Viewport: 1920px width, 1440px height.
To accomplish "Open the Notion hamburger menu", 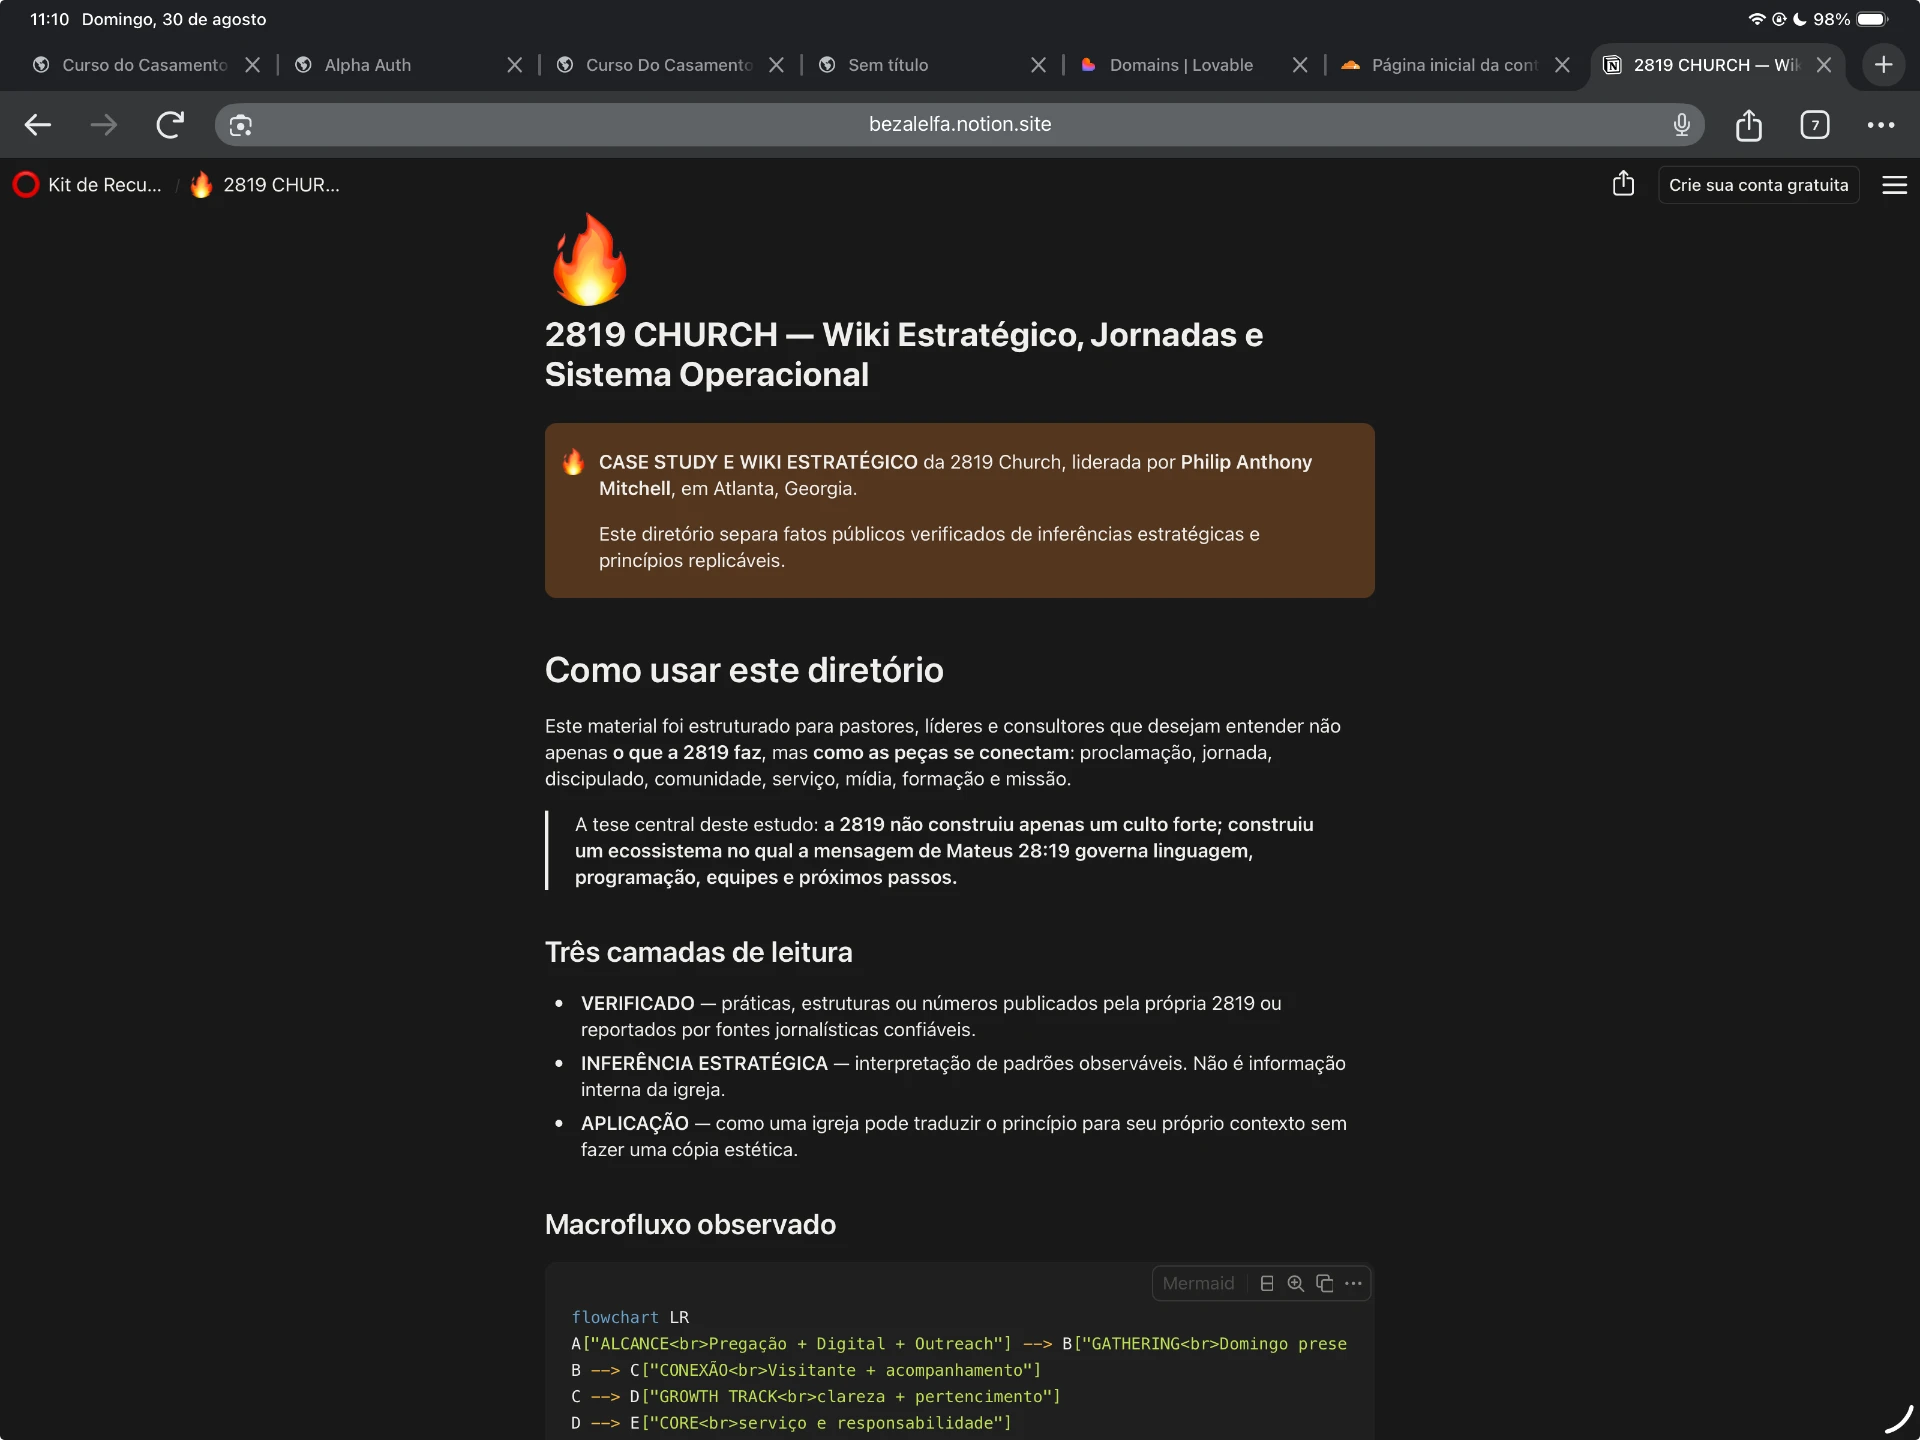I will tap(1894, 185).
